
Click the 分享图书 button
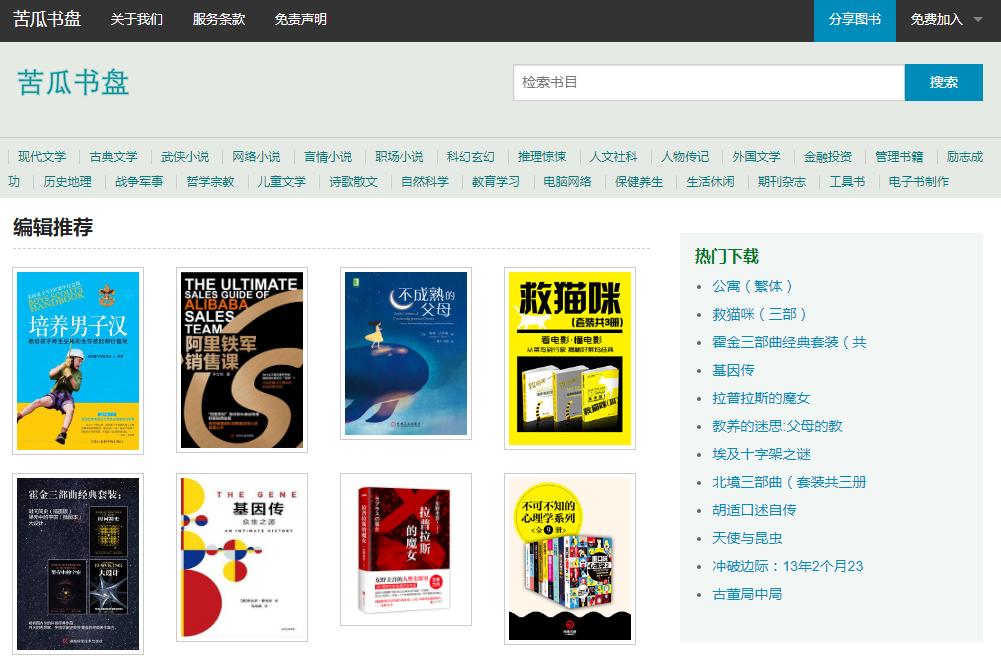coord(854,19)
